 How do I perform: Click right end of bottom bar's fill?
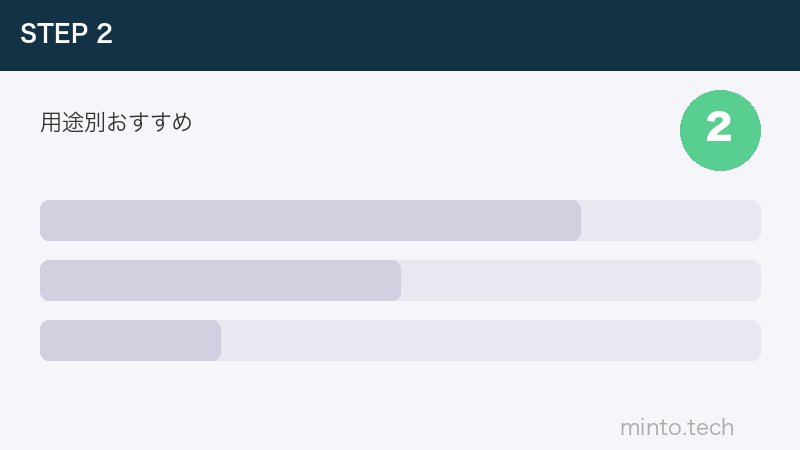coord(215,341)
